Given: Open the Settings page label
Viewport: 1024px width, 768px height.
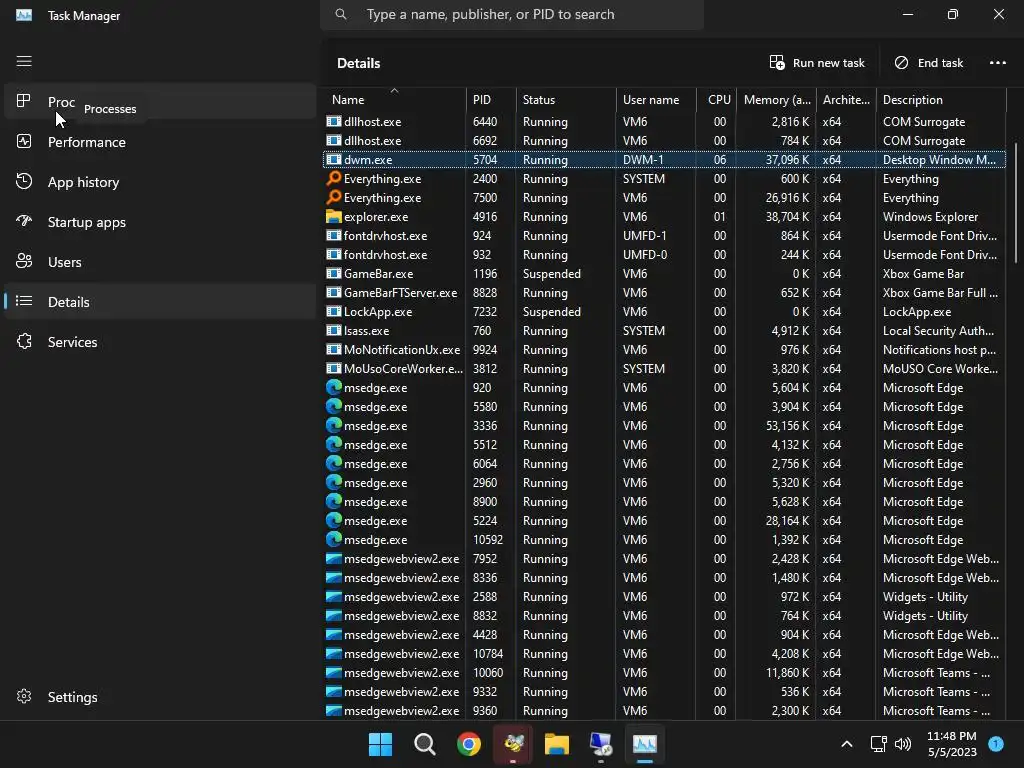Looking at the screenshot, I should 72,697.
